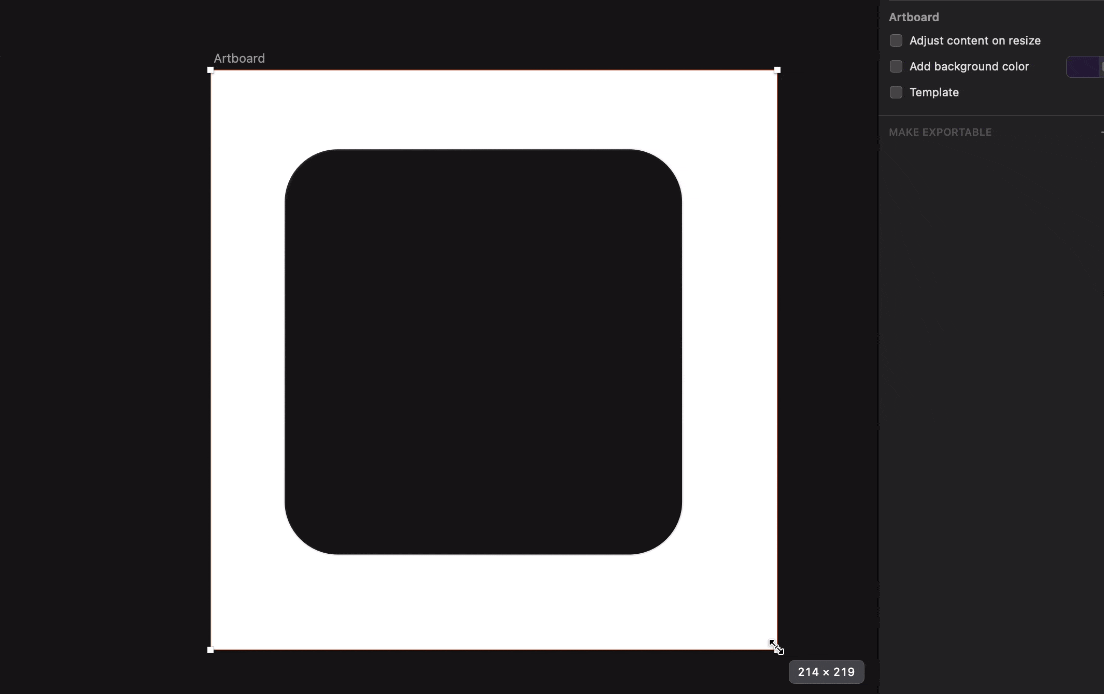The width and height of the screenshot is (1104, 694).
Task: Click the Artboard title label to rename it
Action: 239,58
